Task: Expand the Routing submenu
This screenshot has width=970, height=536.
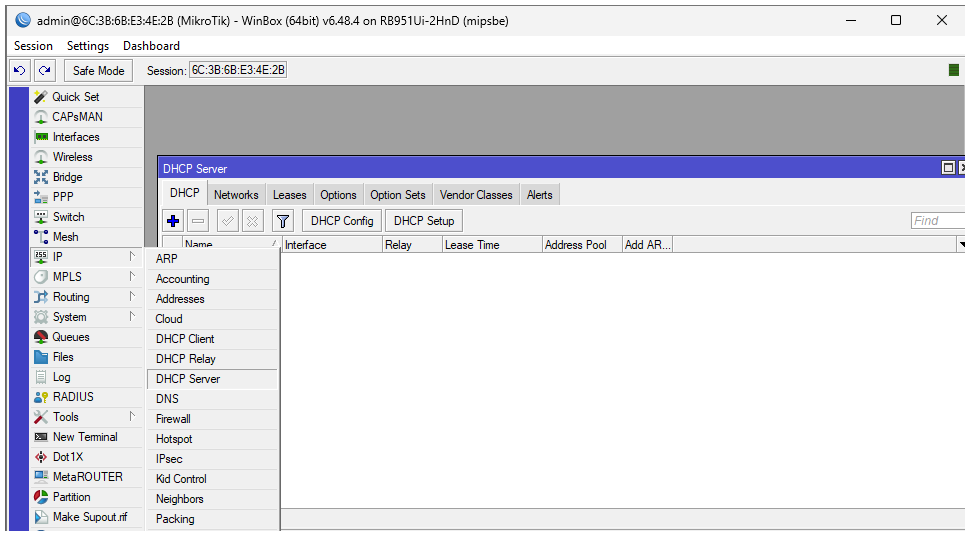Action: 132,296
